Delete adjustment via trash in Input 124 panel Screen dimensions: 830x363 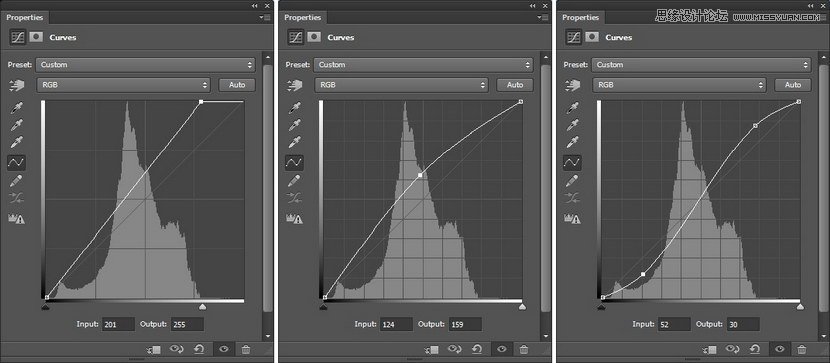(x=524, y=349)
